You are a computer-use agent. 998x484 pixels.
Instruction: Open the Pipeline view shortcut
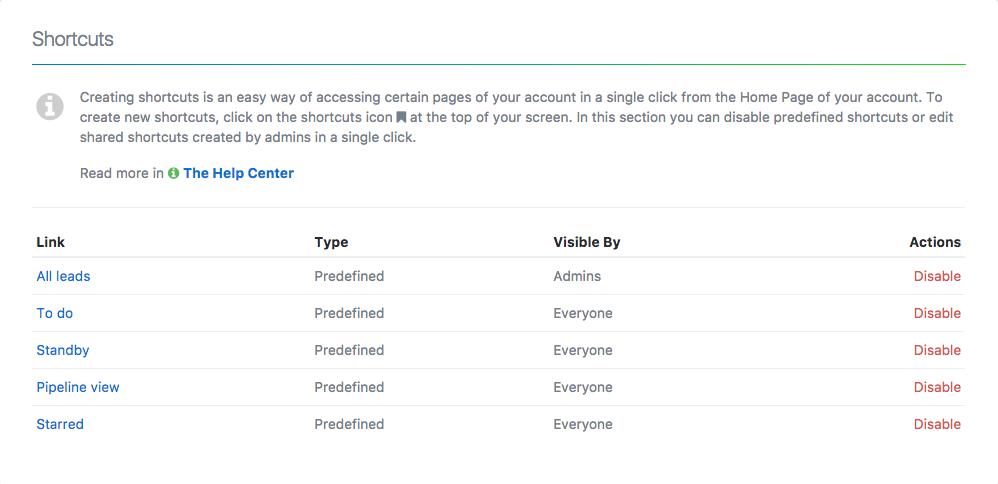[78, 387]
